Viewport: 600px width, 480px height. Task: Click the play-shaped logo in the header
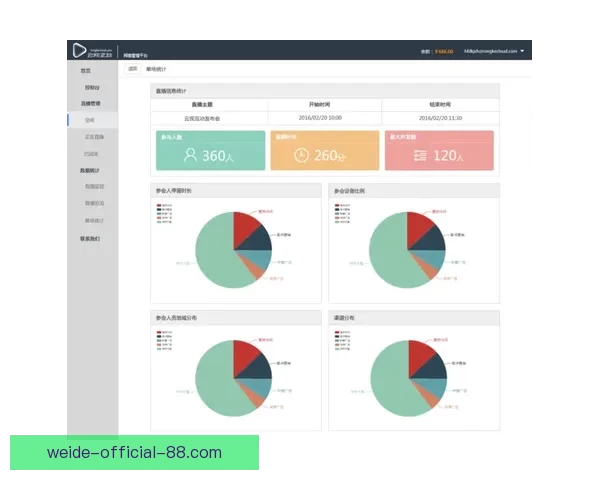pyautogui.click(x=79, y=50)
